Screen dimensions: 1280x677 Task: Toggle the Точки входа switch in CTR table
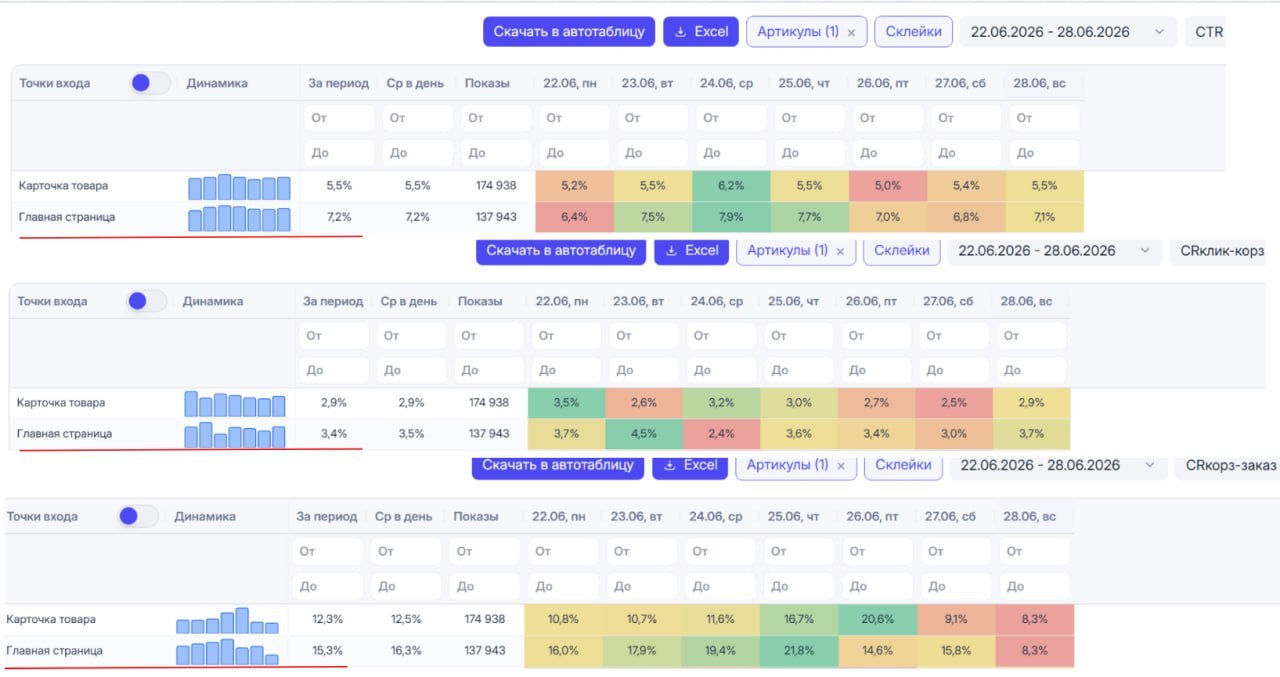coord(151,83)
